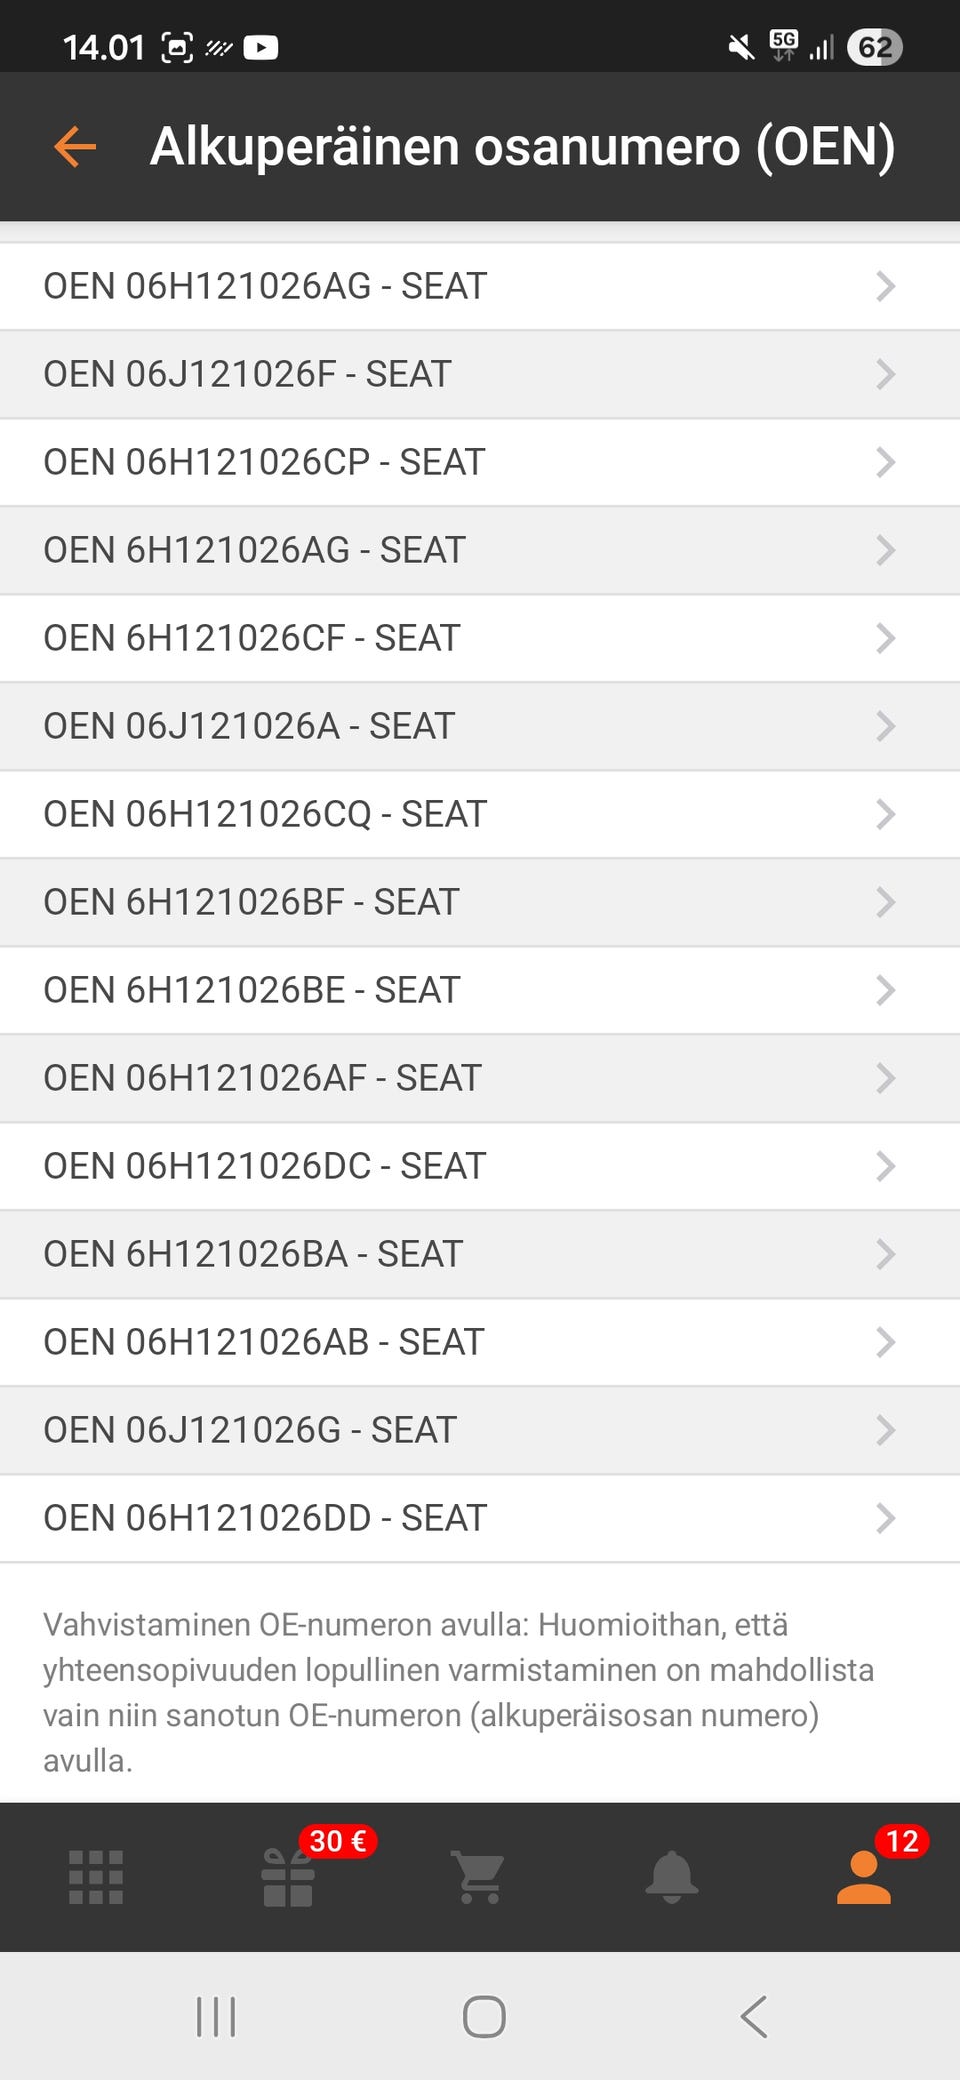Open chevron for OEN 06J121026G row
960x2080 pixels.
click(885, 1430)
